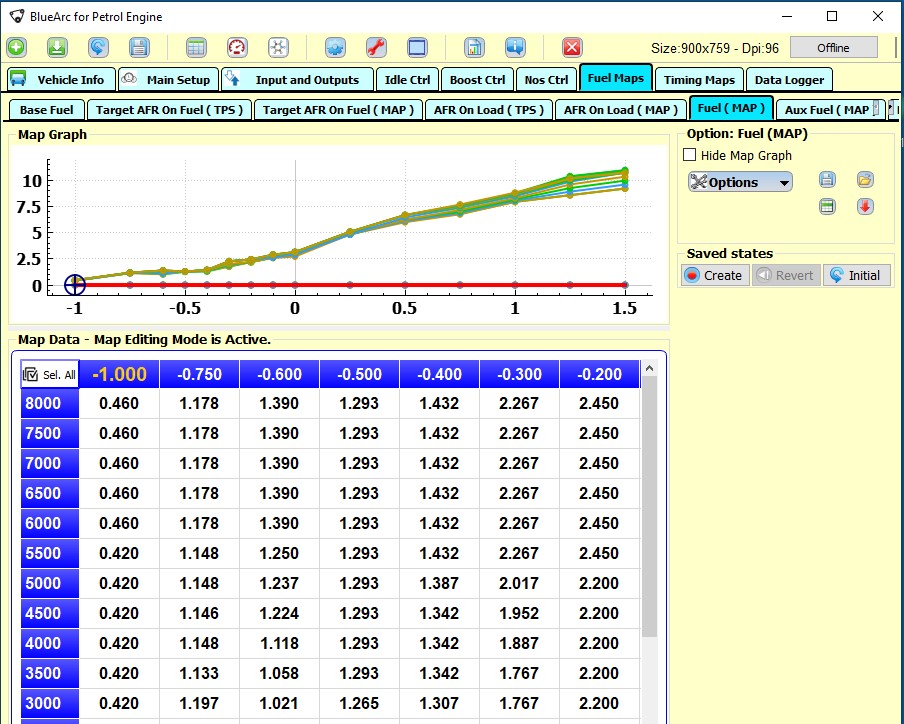Click the Initial saved state button
The height and width of the screenshot is (724, 904).
click(856, 275)
